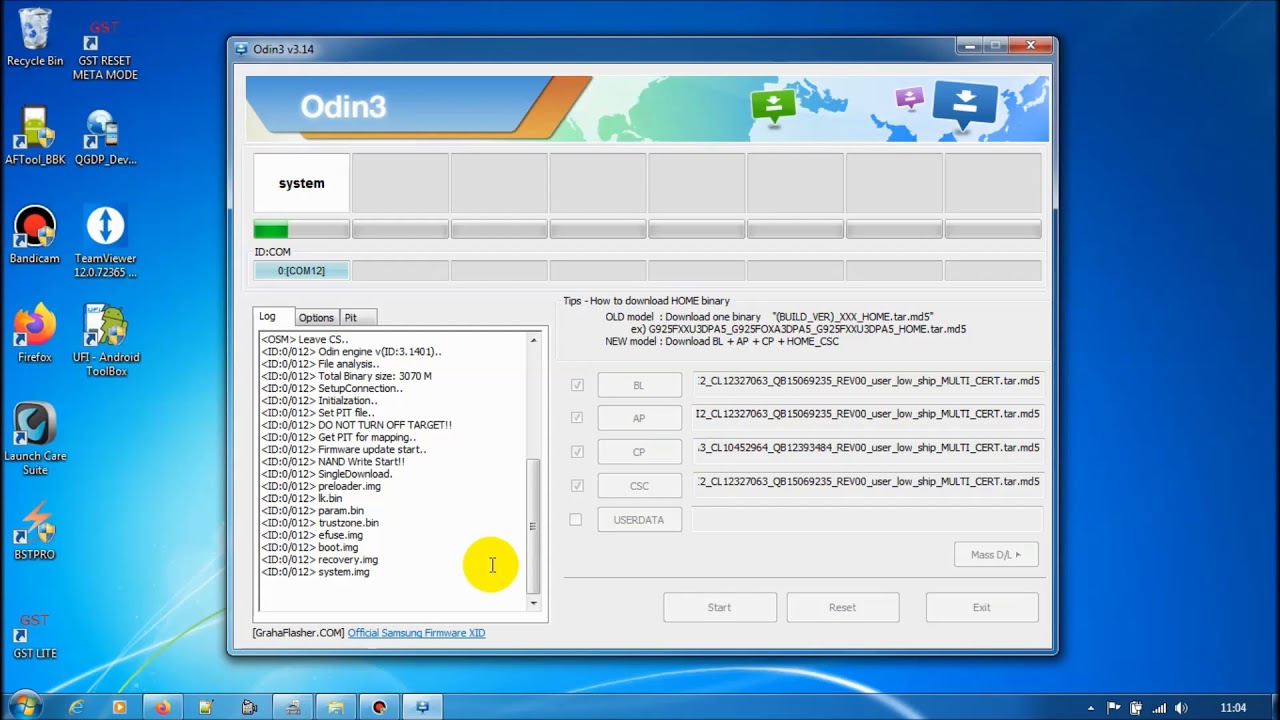Open the volume speaker tray icon
The height and width of the screenshot is (720, 1280).
pos(1183,708)
